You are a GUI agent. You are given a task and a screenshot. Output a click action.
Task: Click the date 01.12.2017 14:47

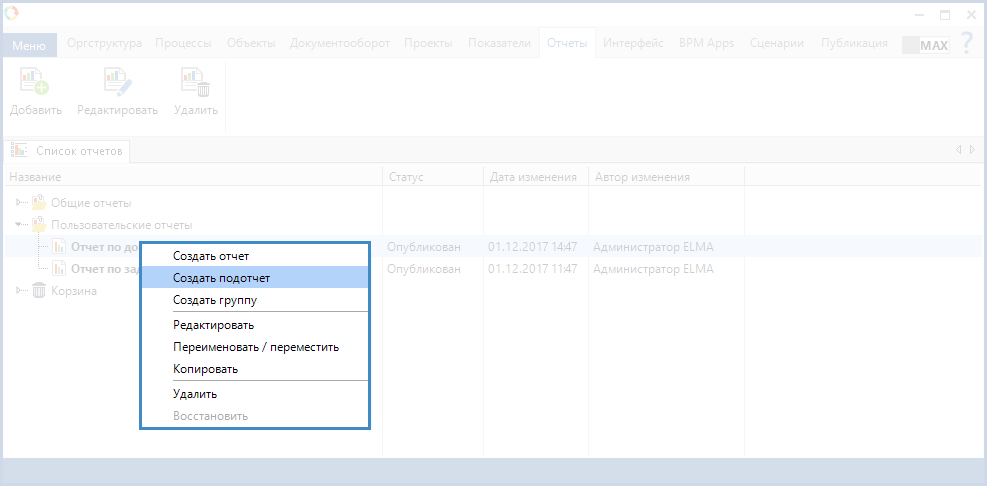533,247
